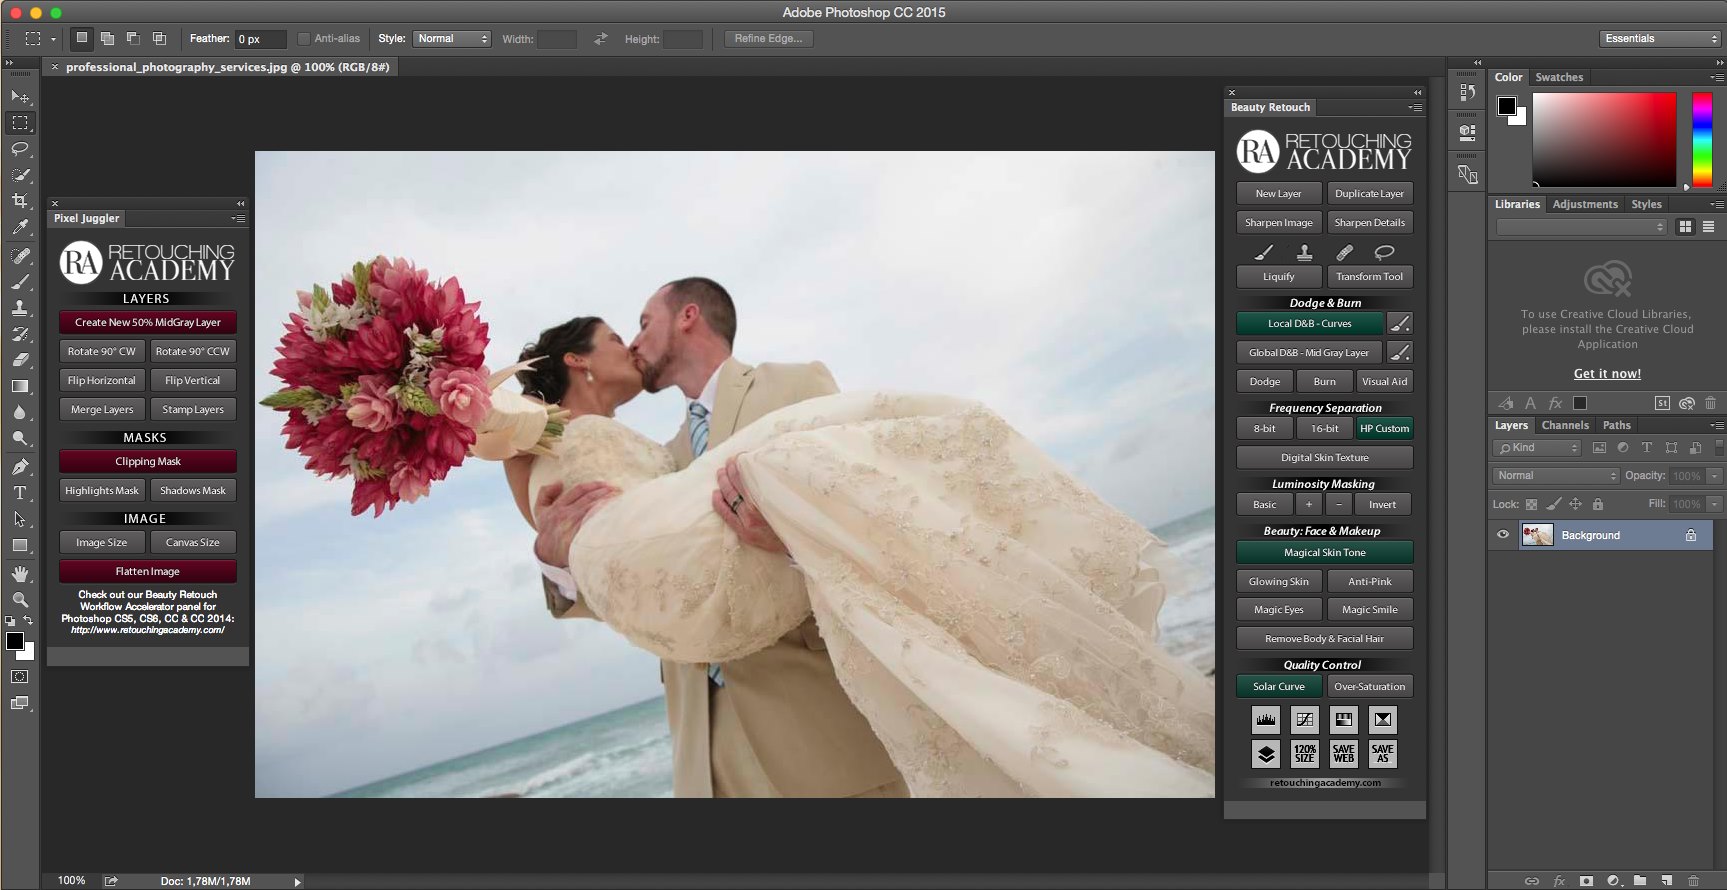Open the Pixel Juggler panel menu

tap(238, 218)
